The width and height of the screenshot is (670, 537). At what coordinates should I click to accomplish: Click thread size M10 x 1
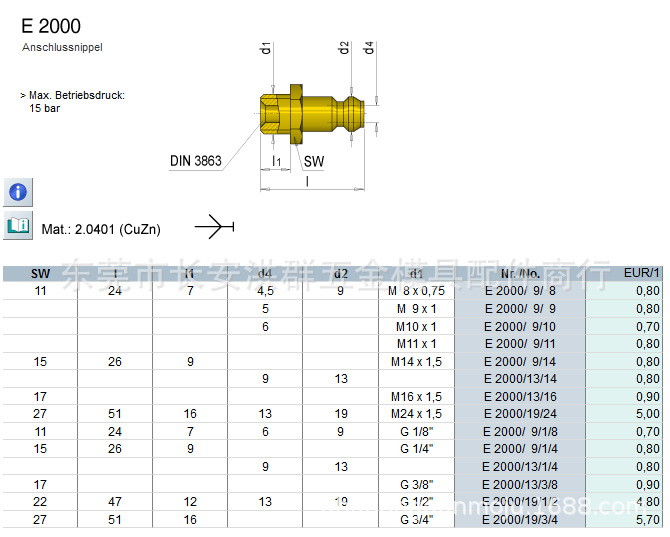[x=416, y=327]
